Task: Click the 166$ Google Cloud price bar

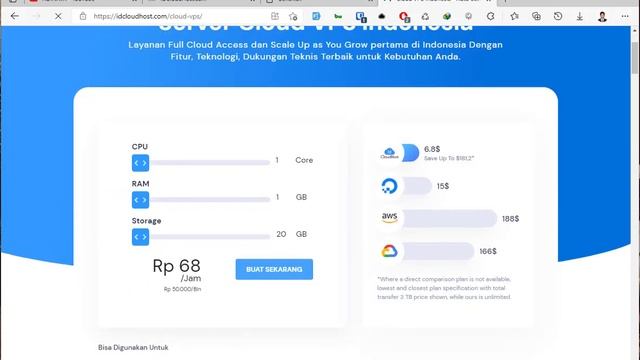Action: [x=438, y=251]
